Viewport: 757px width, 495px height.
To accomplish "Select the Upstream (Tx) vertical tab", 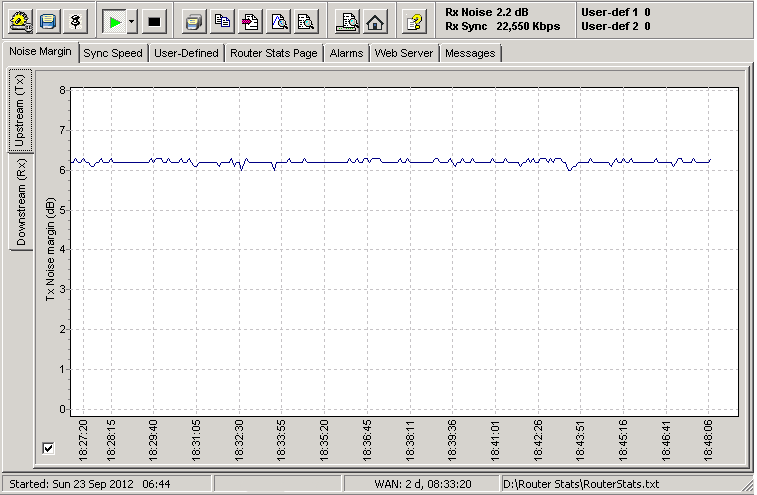I will click(21, 111).
